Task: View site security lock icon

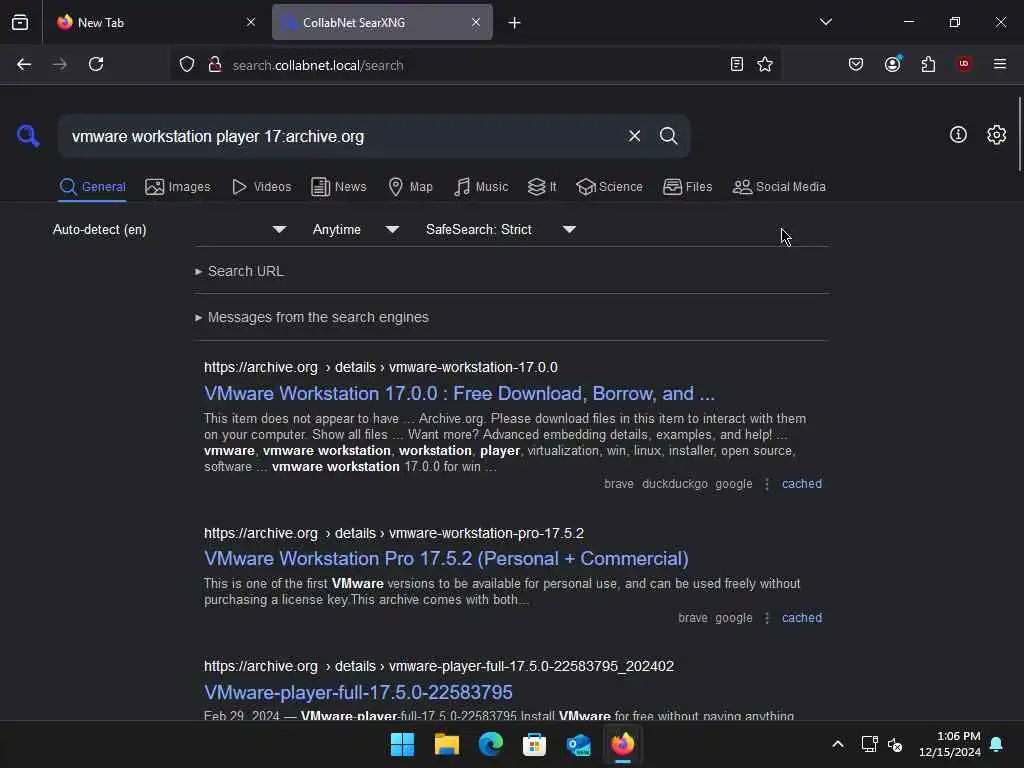Action: tap(214, 65)
